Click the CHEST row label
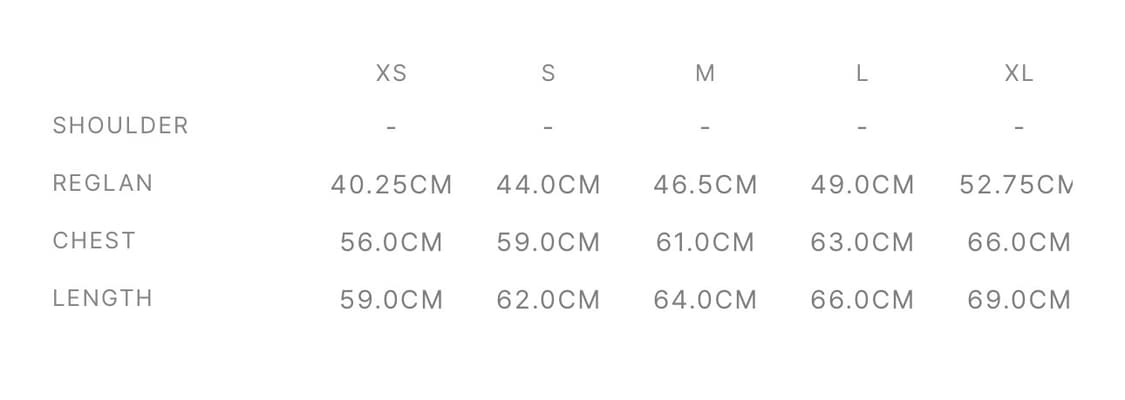 (x=94, y=241)
